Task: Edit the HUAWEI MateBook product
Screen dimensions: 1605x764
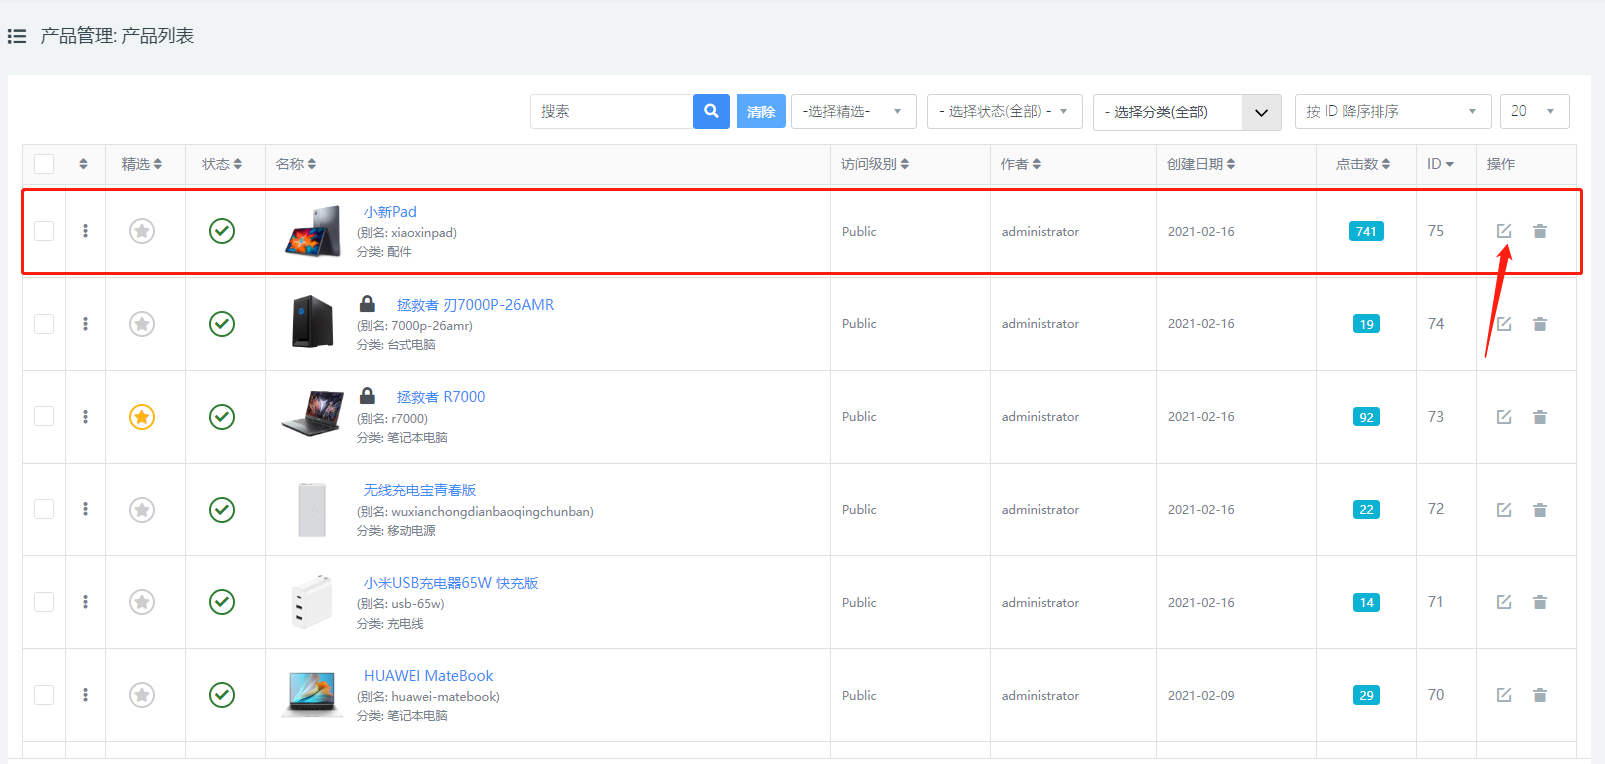Action: click(1503, 695)
